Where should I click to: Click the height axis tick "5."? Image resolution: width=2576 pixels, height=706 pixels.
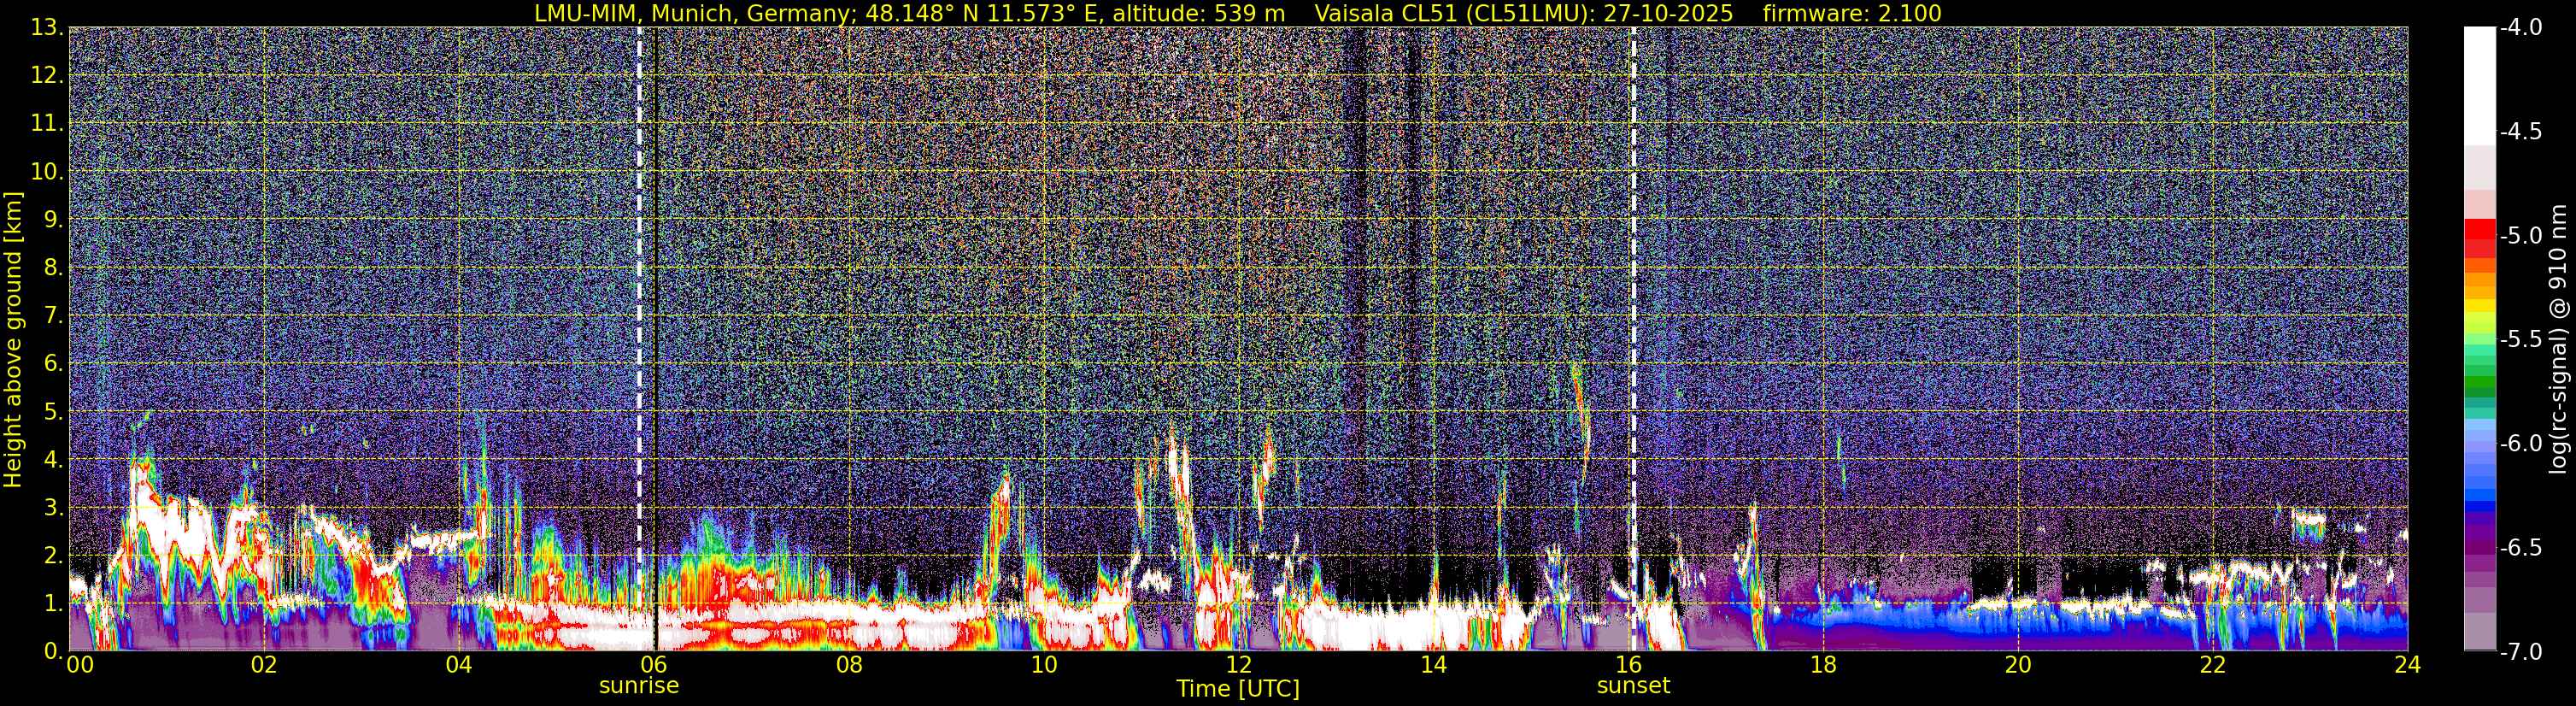point(53,412)
